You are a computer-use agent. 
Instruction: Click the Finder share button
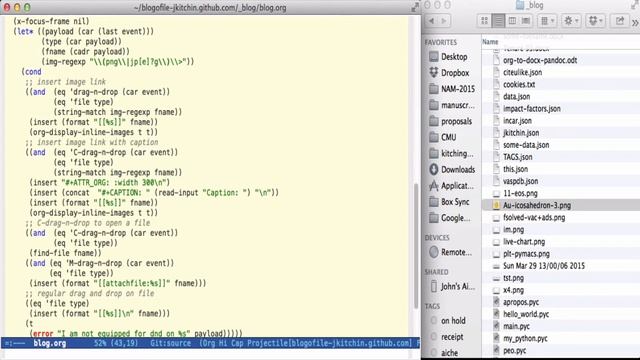[x=620, y=21]
